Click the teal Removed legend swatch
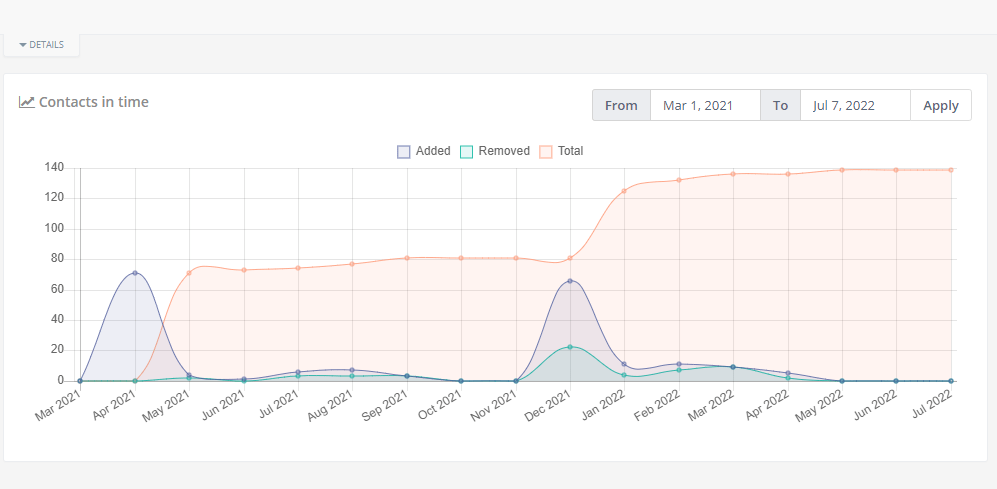997x489 pixels. point(466,152)
